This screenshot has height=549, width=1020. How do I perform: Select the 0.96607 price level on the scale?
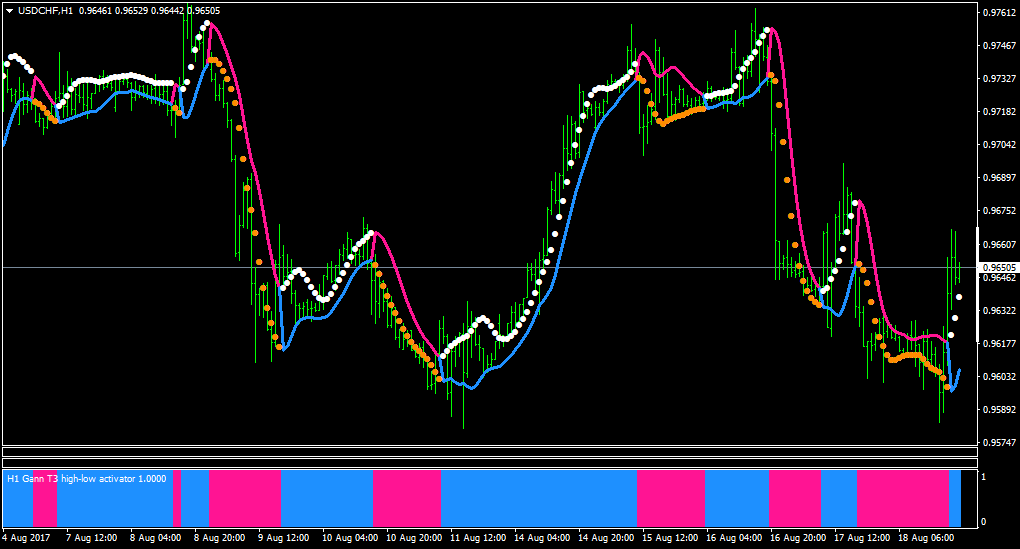click(x=1000, y=245)
